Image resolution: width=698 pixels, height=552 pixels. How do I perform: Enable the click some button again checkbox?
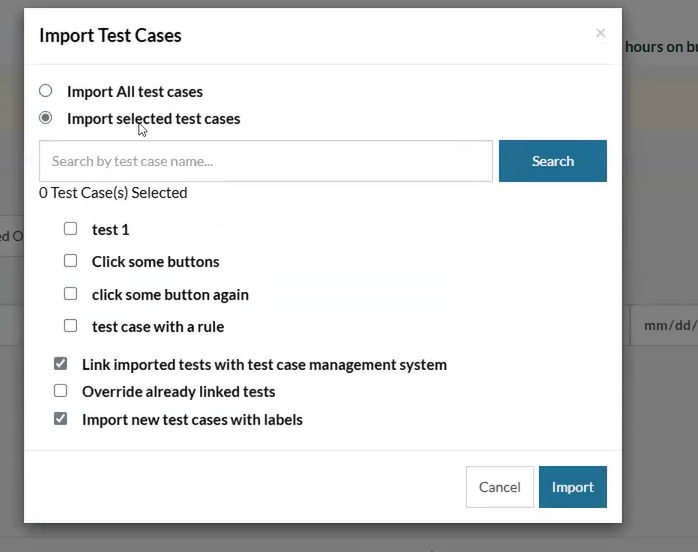coord(70,294)
